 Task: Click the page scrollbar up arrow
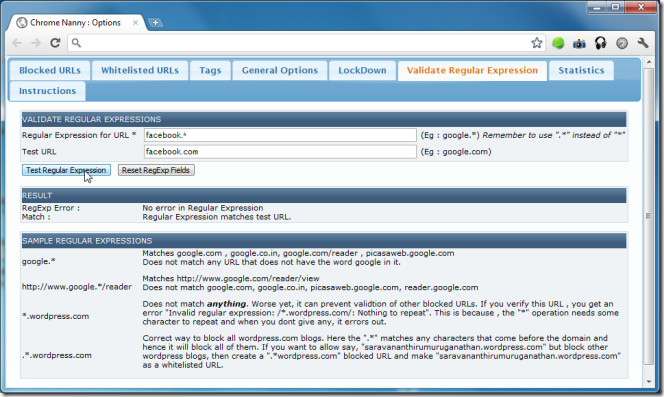[x=648, y=62]
